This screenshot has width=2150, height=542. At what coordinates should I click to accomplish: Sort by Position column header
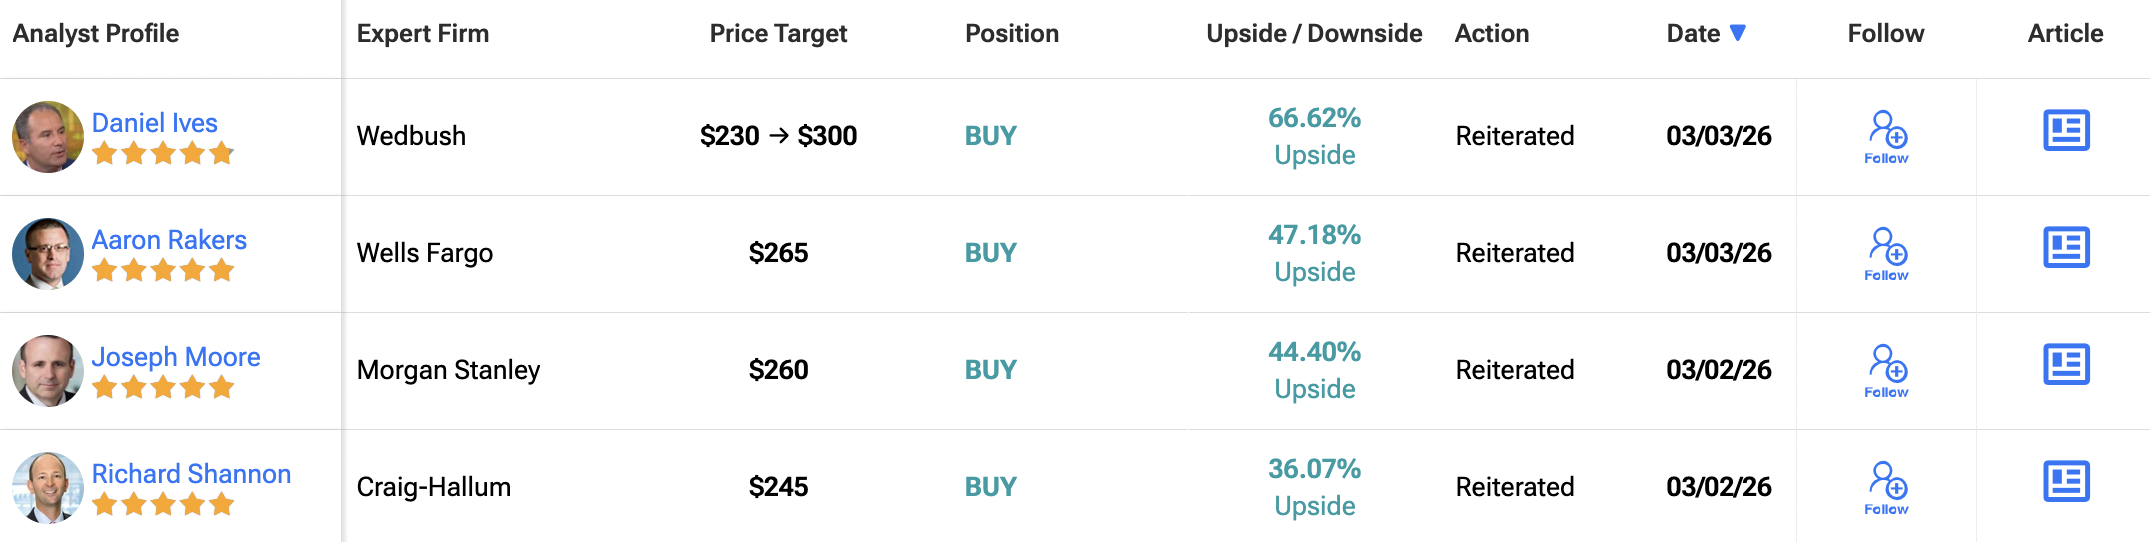tap(1011, 34)
